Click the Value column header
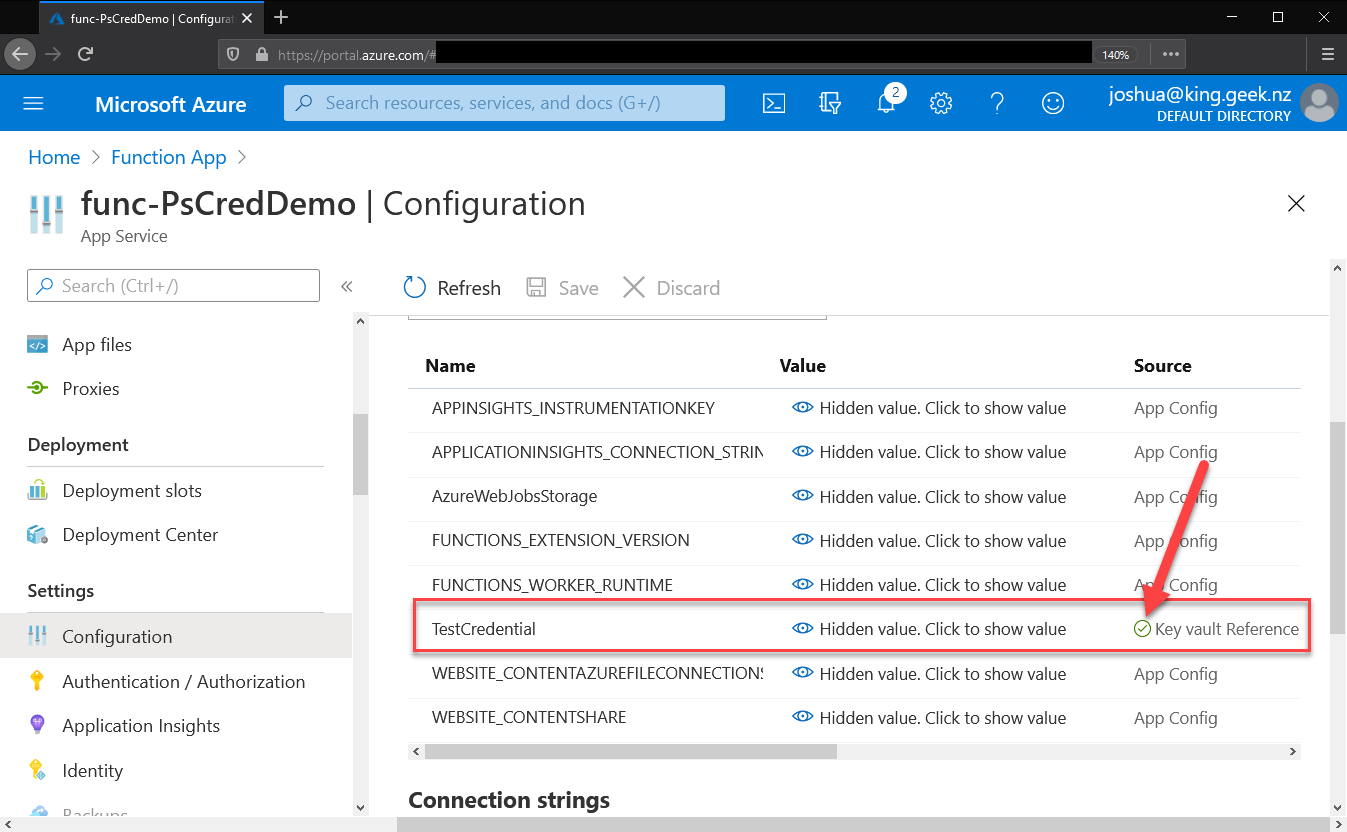Image resolution: width=1347 pixels, height=832 pixels. (803, 366)
